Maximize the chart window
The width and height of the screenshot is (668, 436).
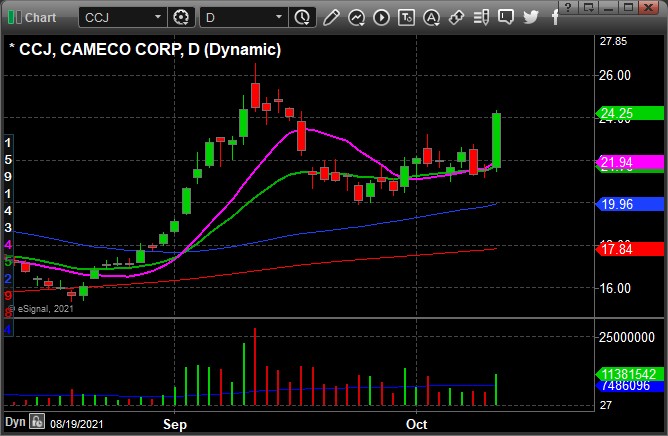click(x=628, y=7)
